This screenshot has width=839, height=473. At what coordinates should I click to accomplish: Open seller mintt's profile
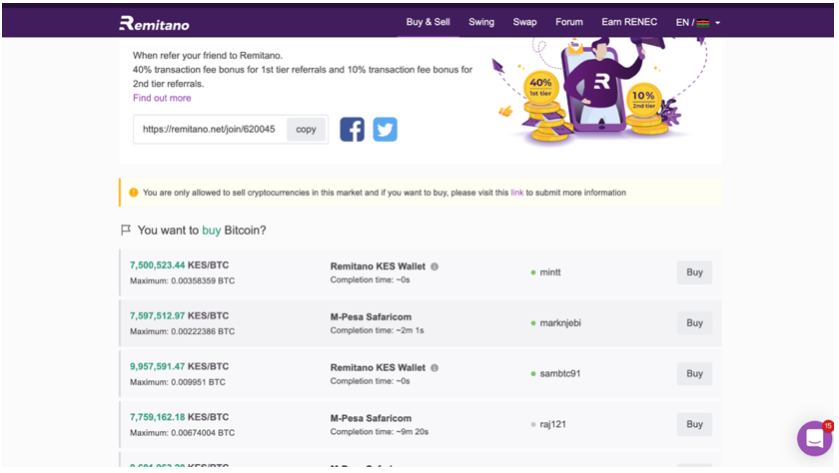tap(550, 272)
